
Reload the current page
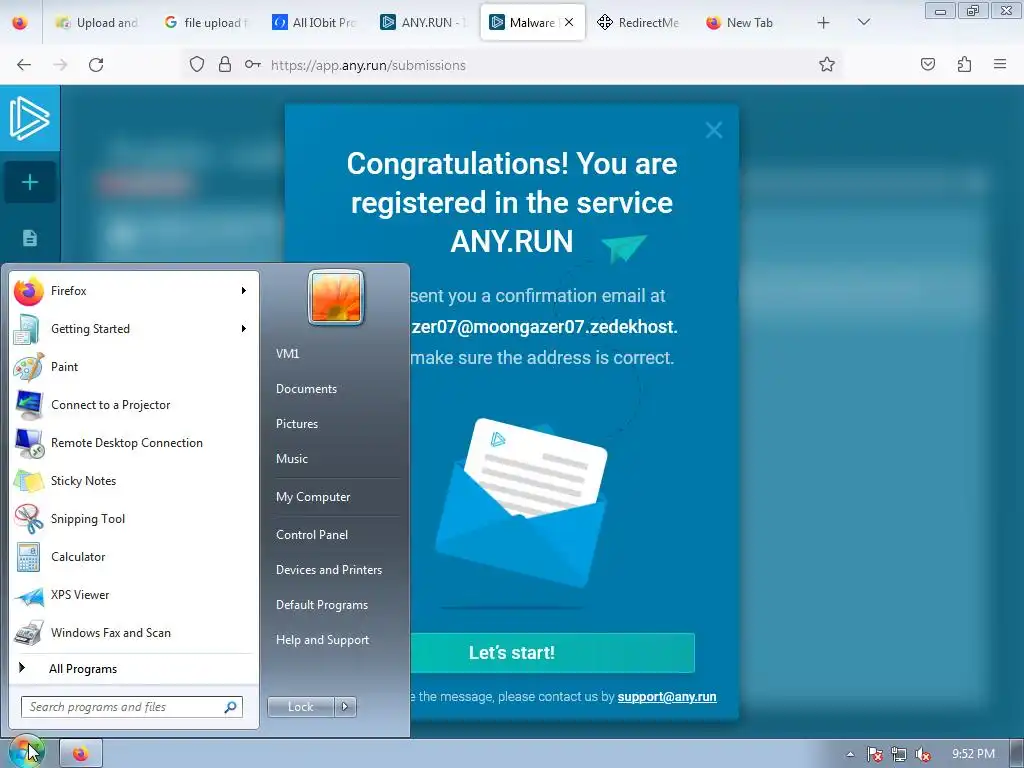pos(96,65)
